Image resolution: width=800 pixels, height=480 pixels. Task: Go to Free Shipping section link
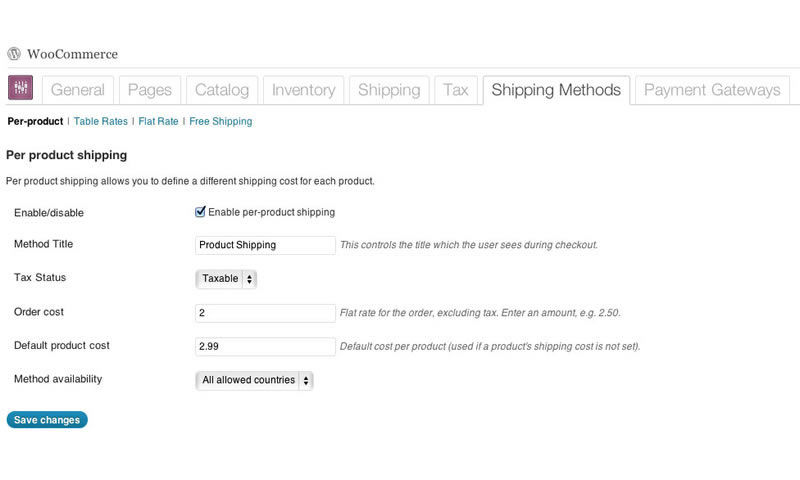click(x=220, y=121)
